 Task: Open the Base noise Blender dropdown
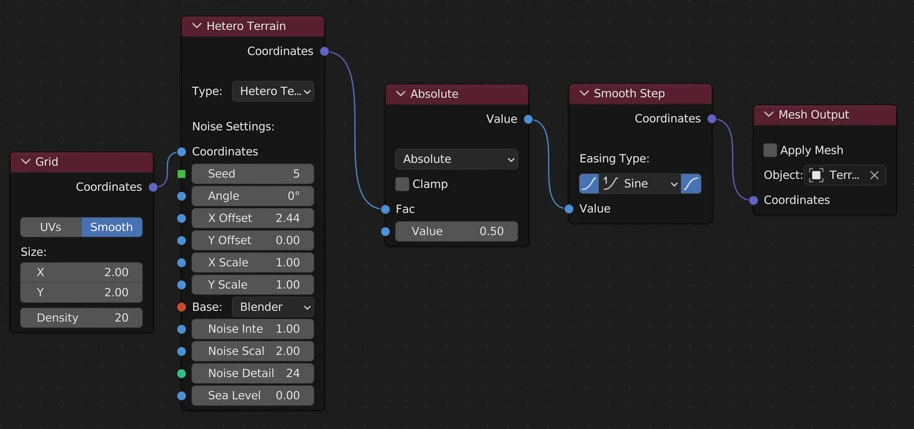click(x=273, y=307)
